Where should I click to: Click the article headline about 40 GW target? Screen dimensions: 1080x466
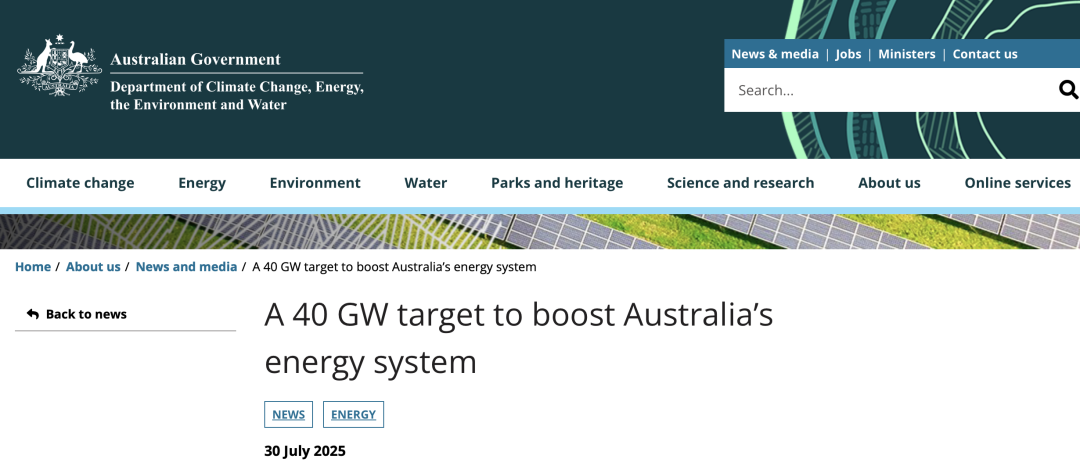(x=519, y=338)
